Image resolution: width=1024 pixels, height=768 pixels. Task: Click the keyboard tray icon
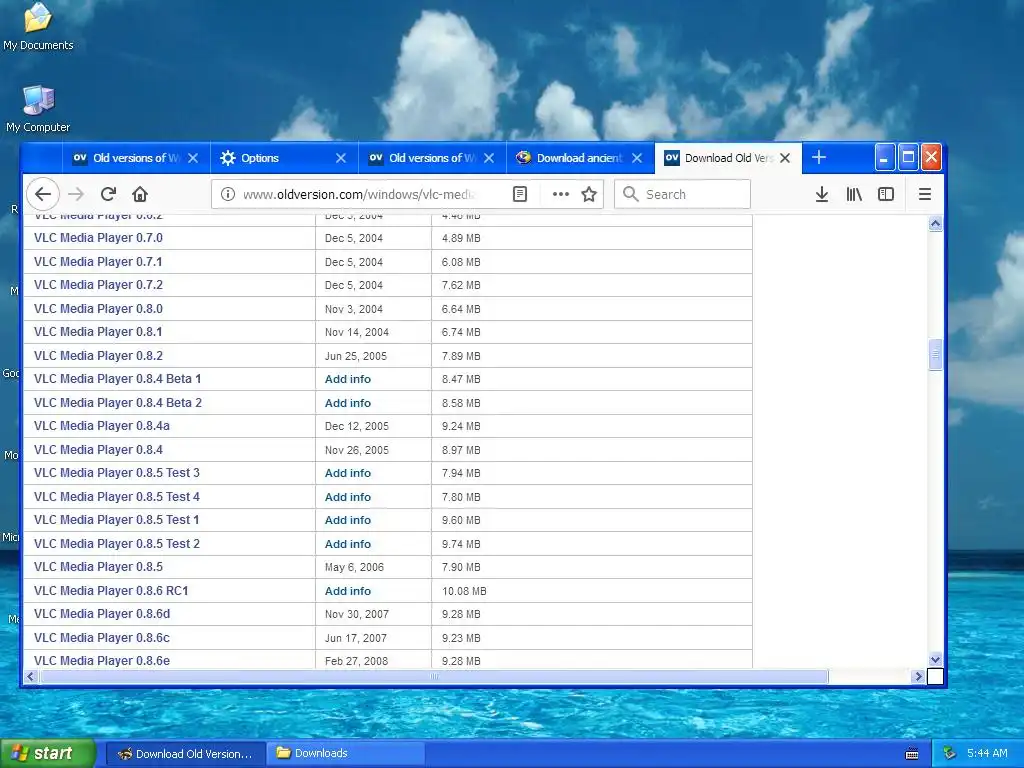click(x=912, y=754)
